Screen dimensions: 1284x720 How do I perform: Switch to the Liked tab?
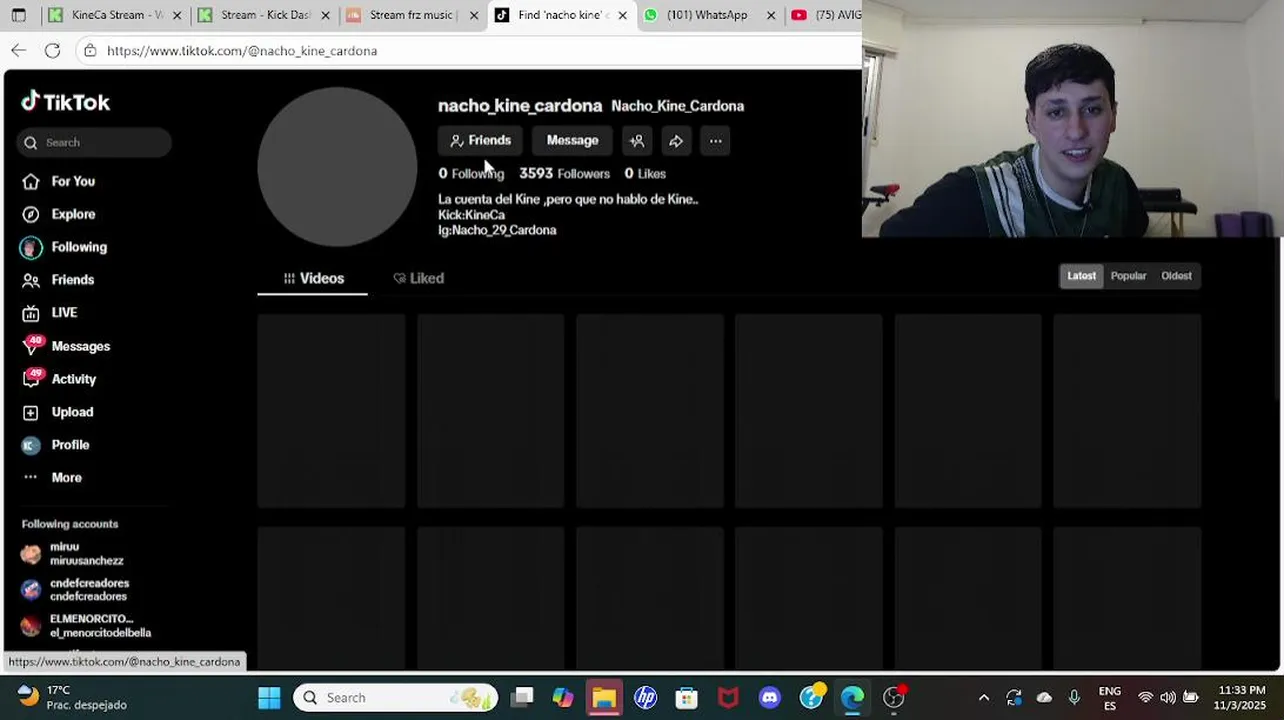418,279
